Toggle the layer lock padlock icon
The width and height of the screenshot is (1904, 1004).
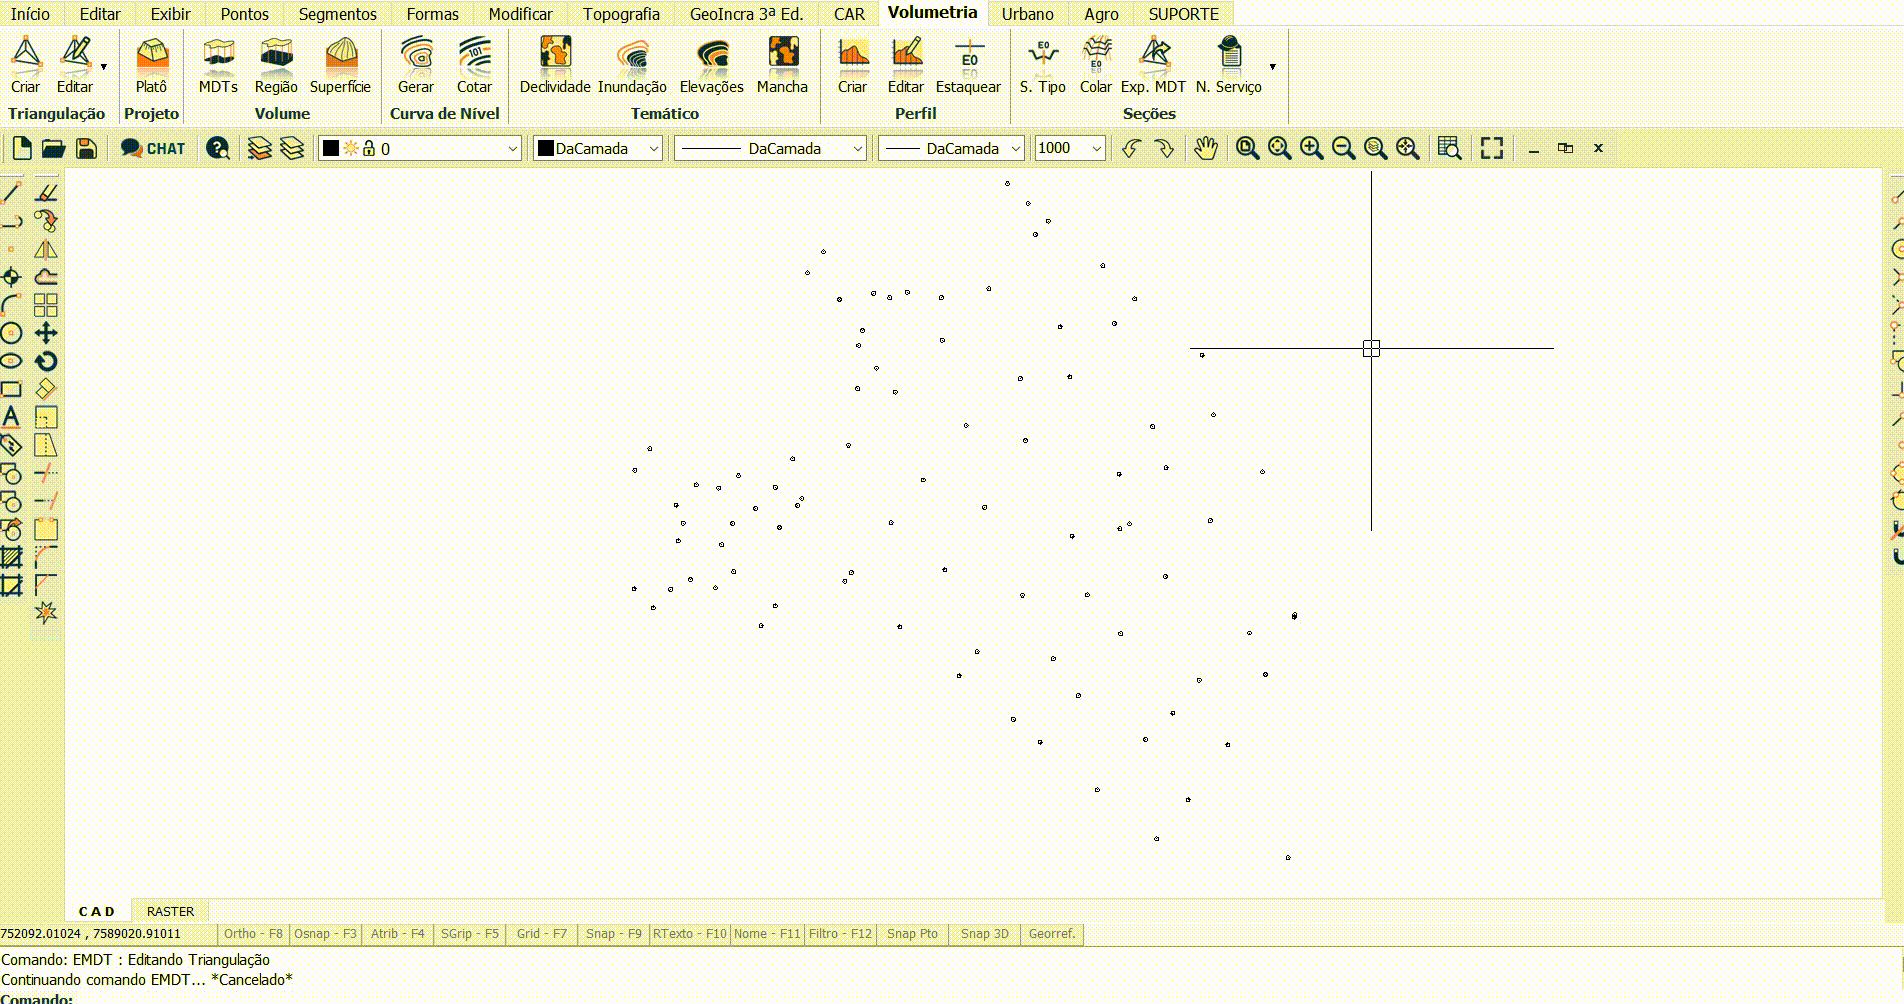(x=368, y=148)
